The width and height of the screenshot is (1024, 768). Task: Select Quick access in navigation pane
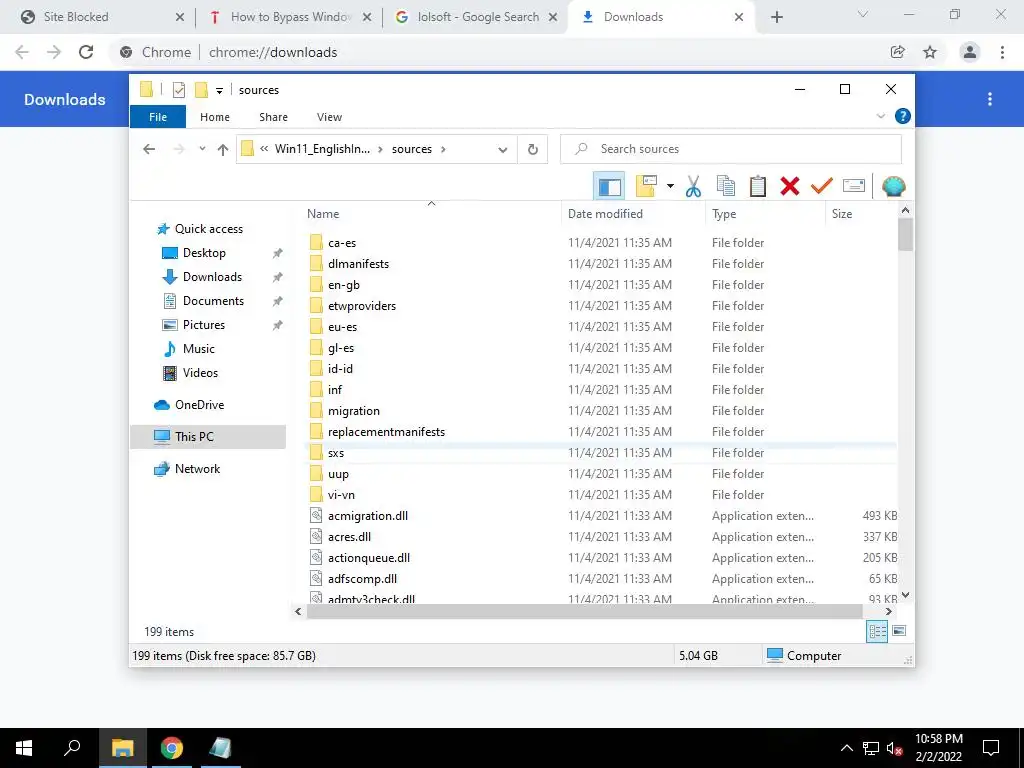tap(208, 229)
